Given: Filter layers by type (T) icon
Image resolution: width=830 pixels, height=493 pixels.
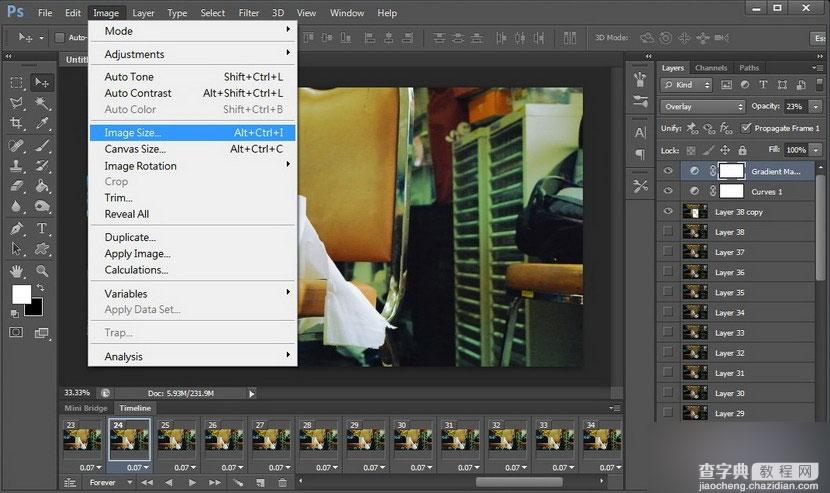Looking at the screenshot, I should (x=763, y=85).
